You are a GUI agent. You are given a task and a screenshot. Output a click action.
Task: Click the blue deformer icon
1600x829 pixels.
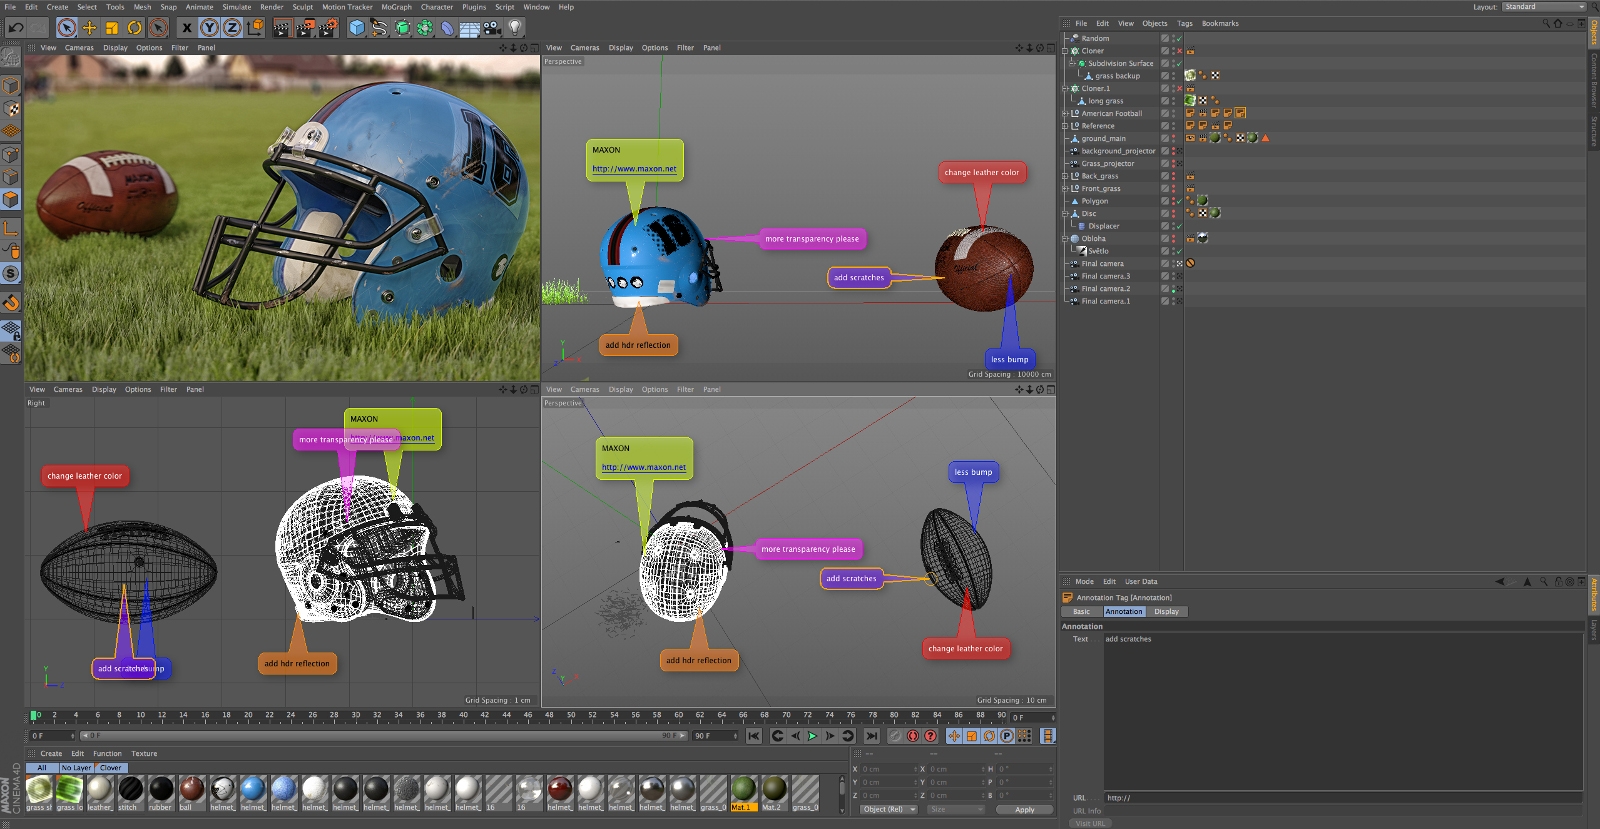coord(447,28)
